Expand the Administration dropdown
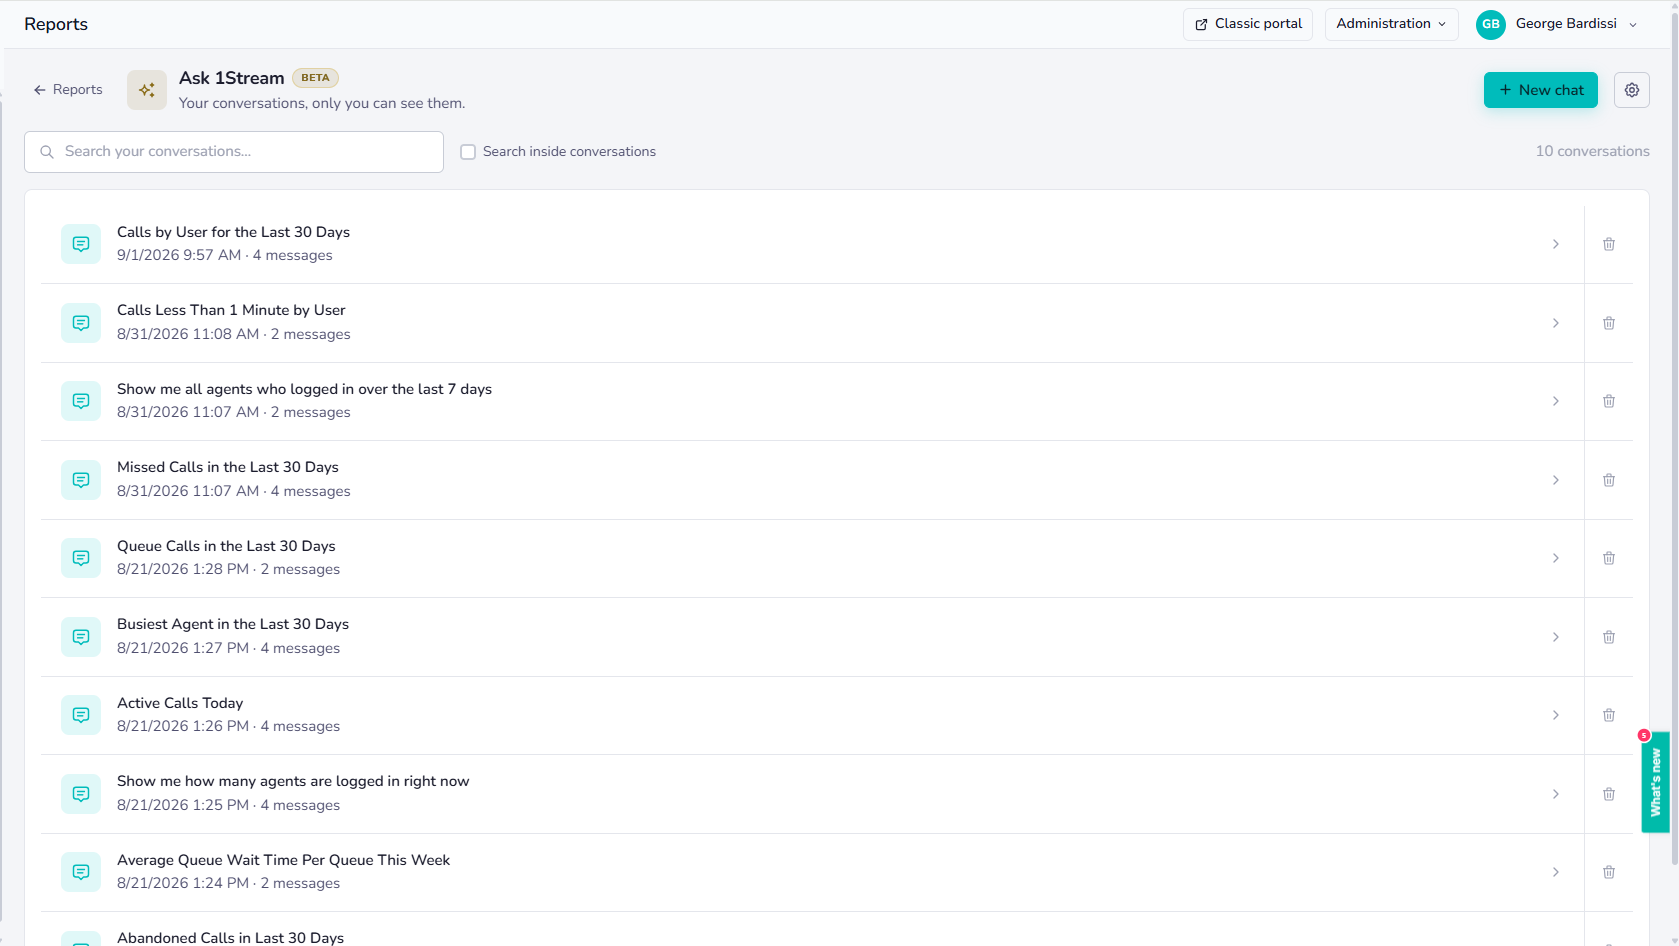The height and width of the screenshot is (946, 1679). click(x=1391, y=24)
